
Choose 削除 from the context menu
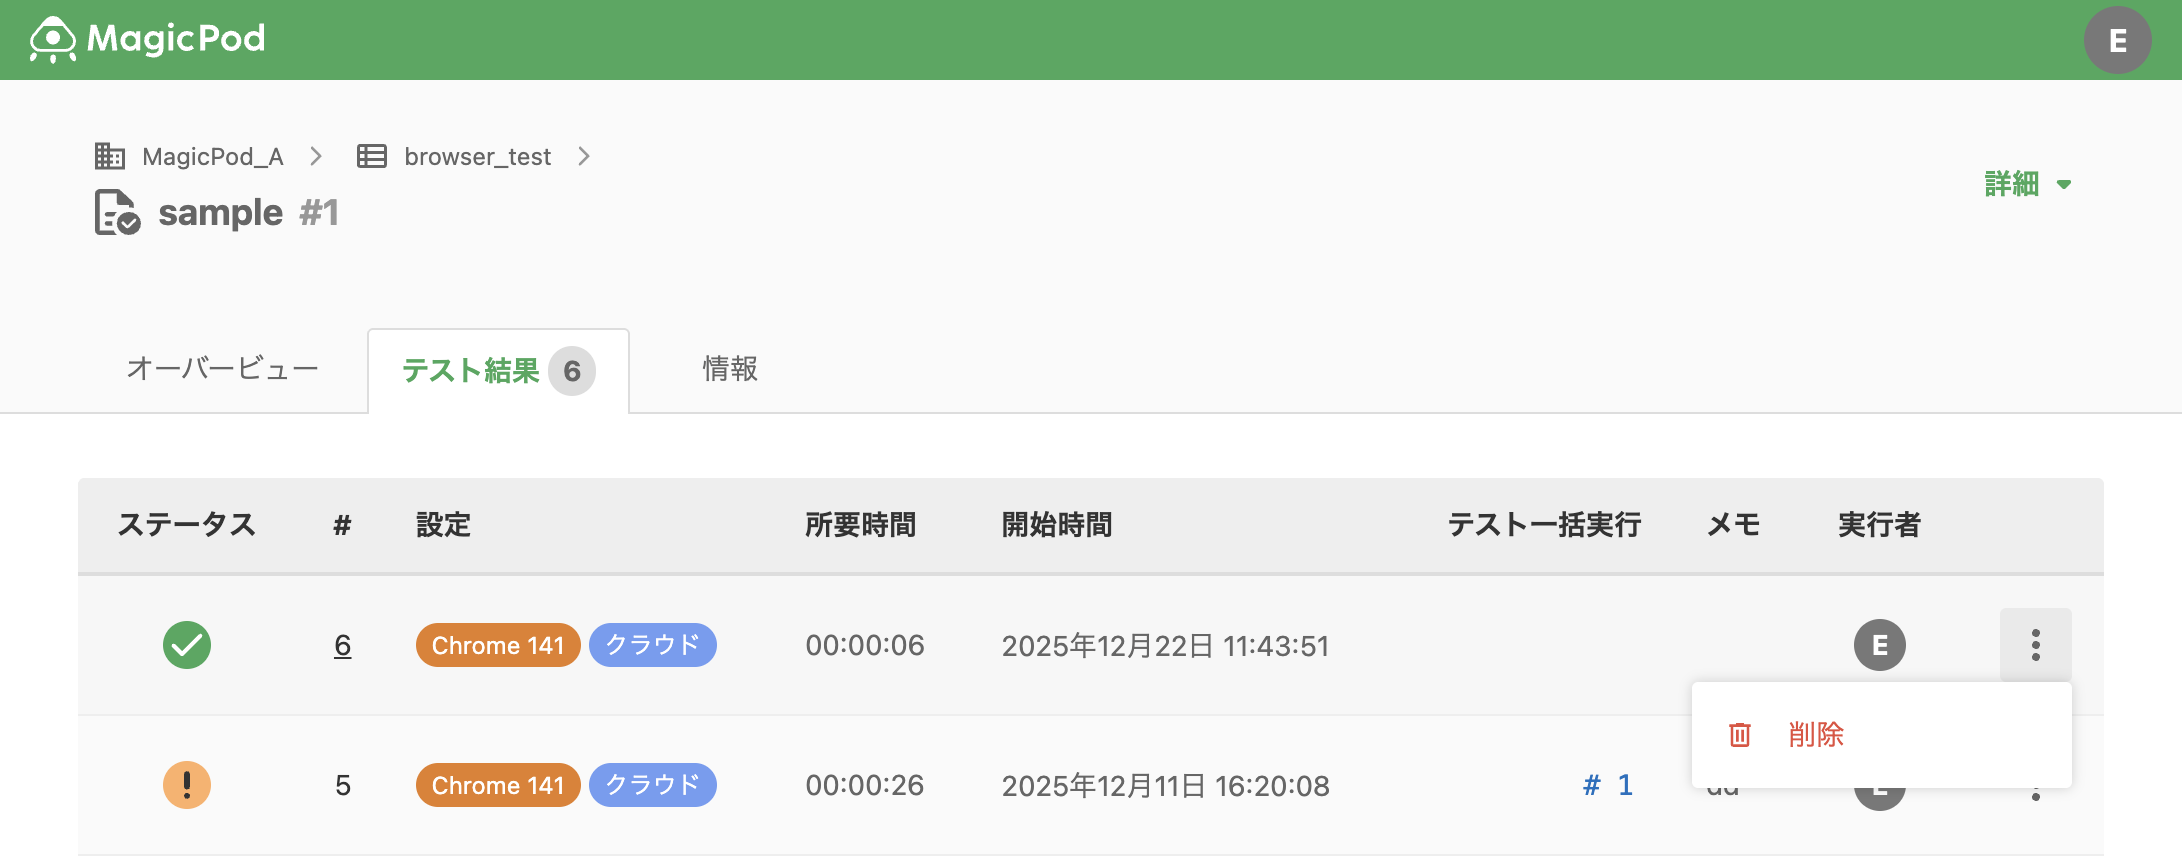pyautogui.click(x=1881, y=735)
